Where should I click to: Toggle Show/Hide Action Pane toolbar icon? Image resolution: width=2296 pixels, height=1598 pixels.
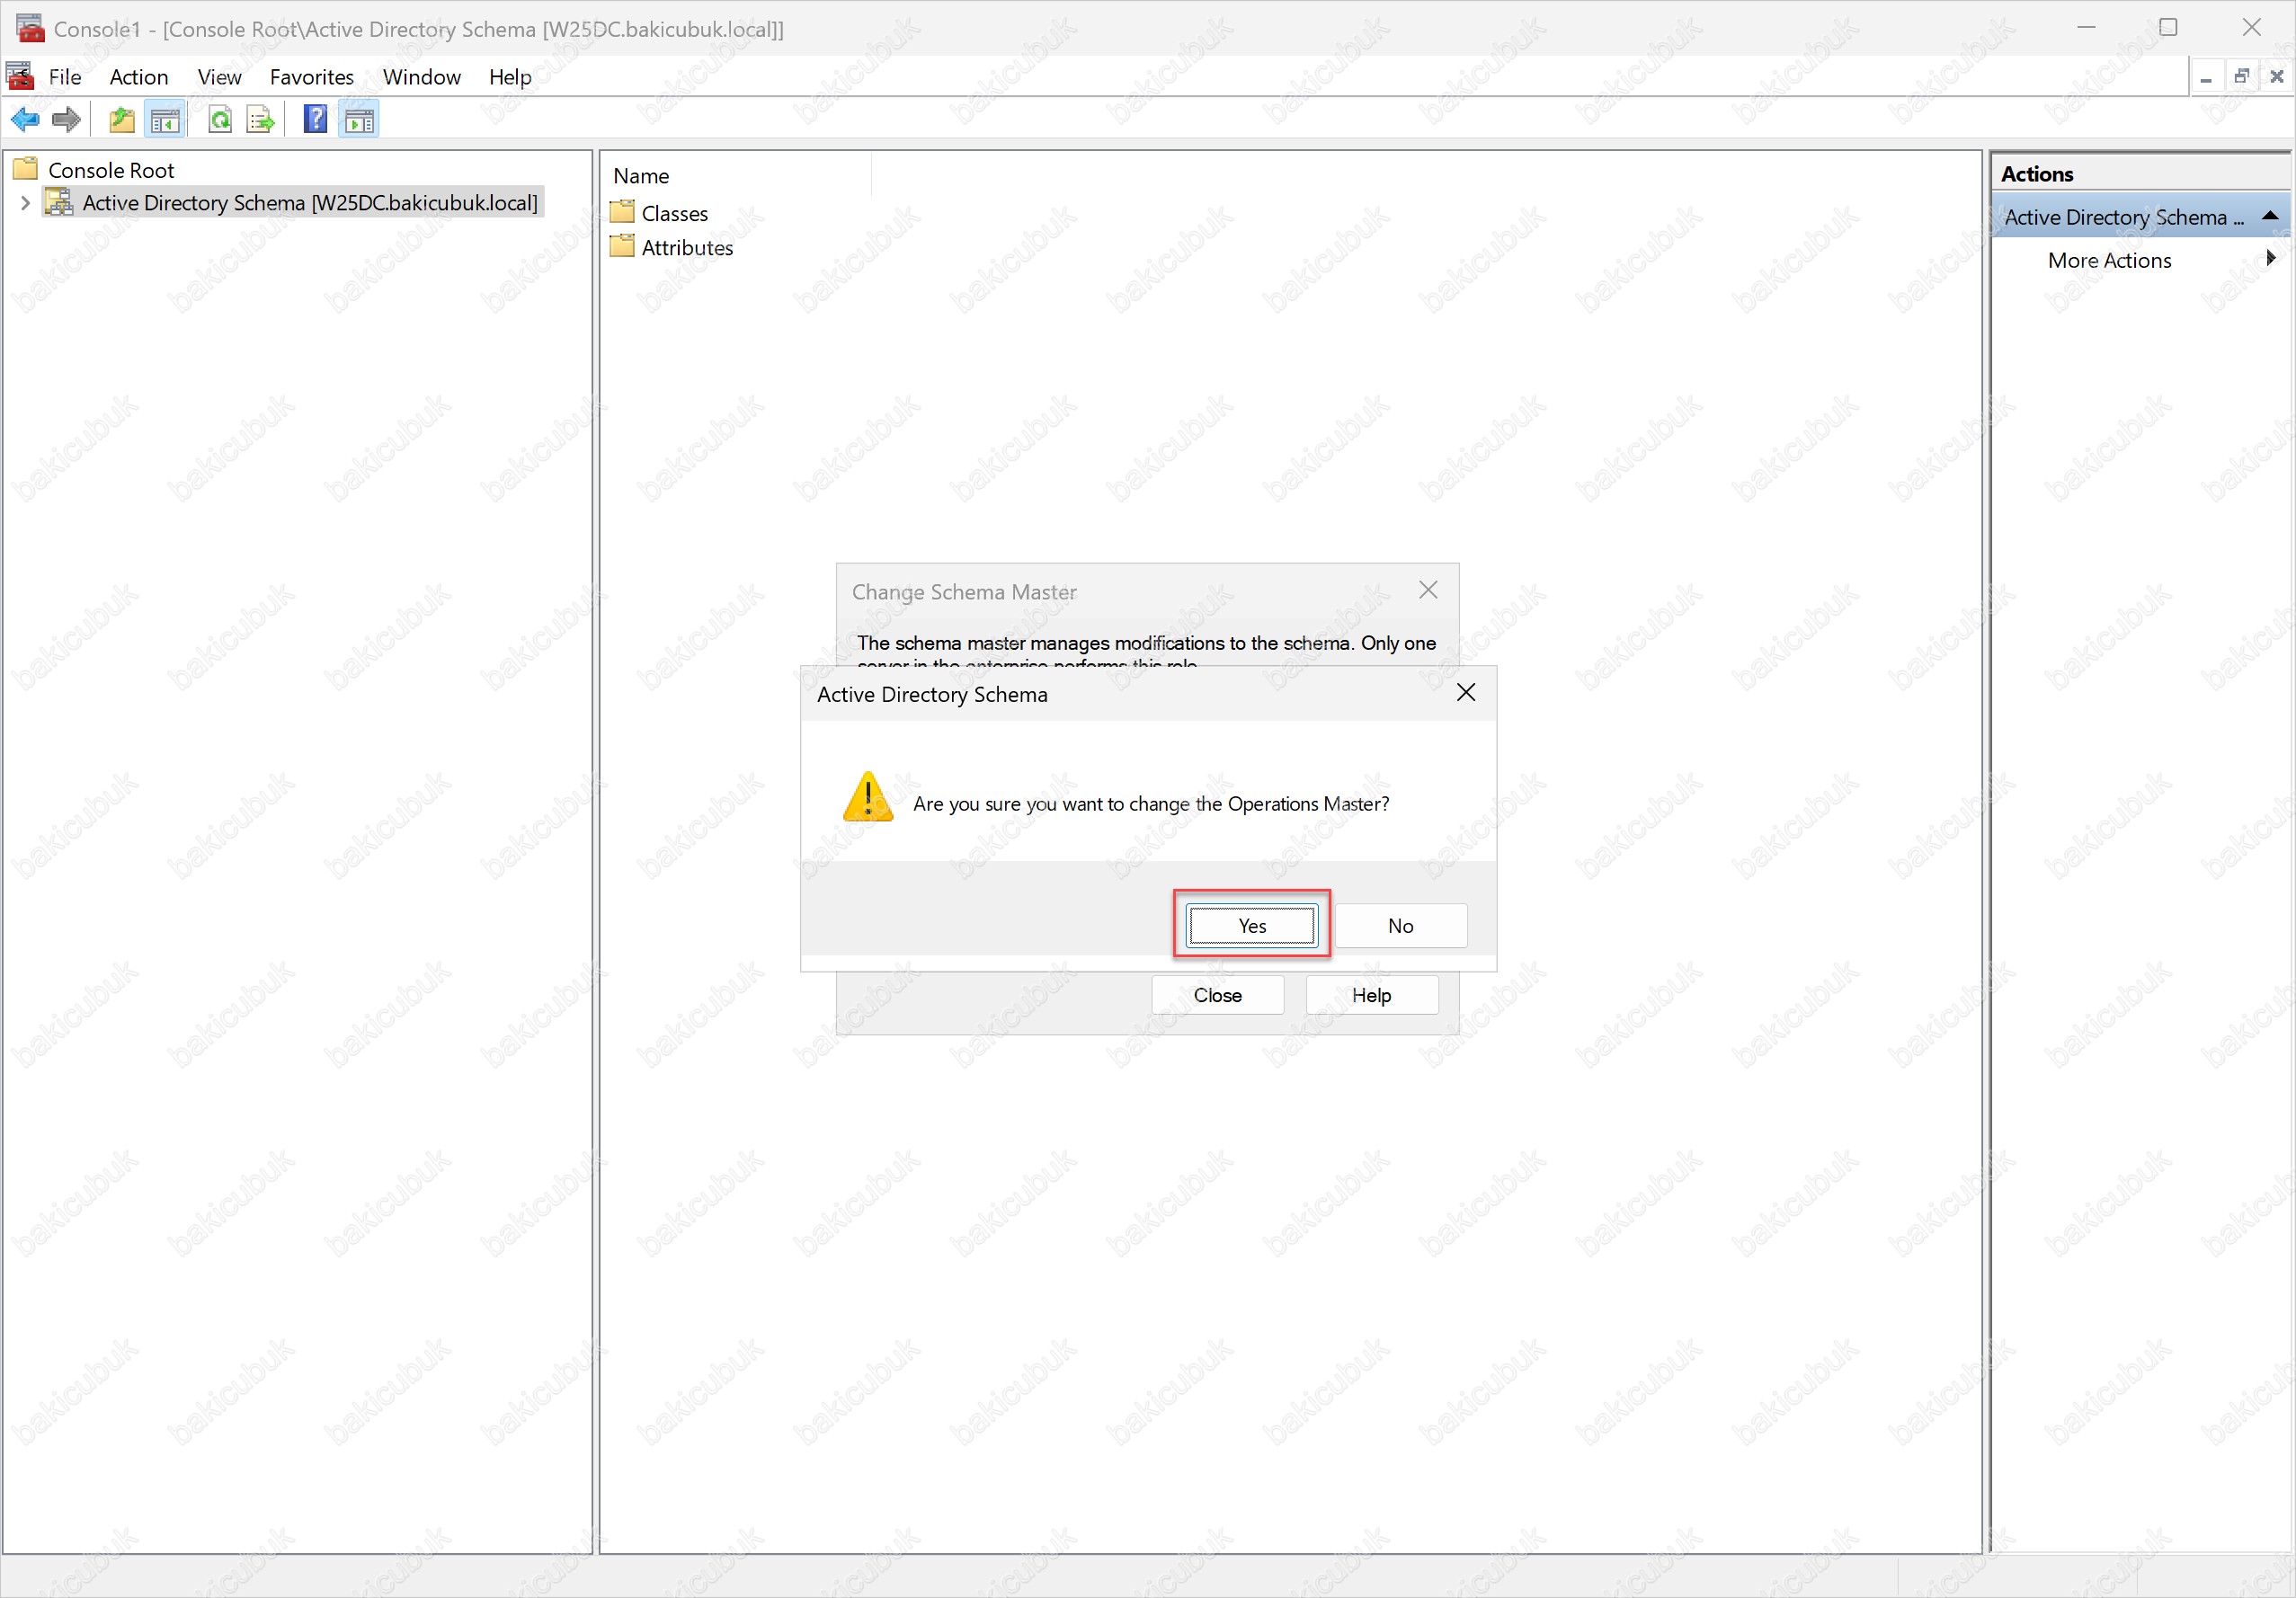point(359,120)
